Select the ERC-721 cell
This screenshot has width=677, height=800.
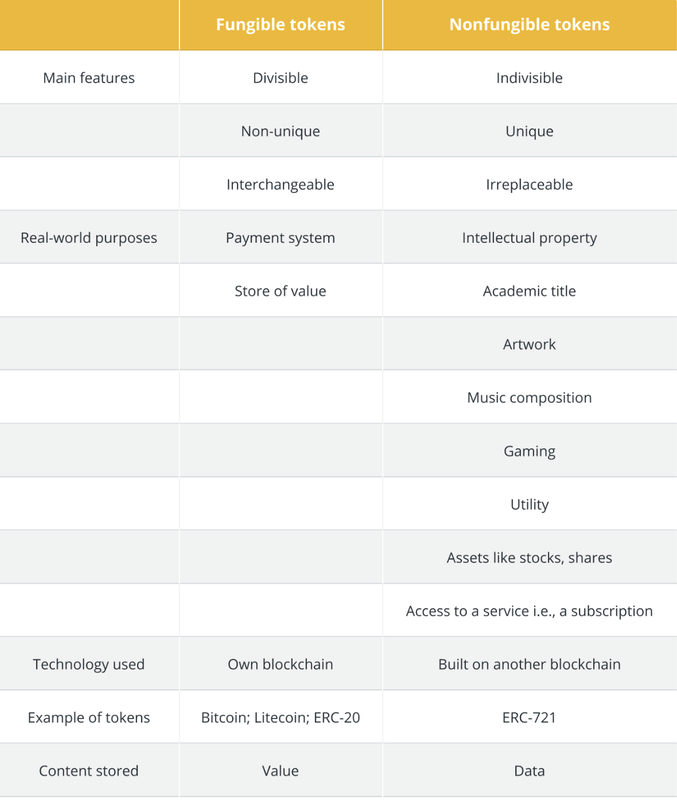click(529, 717)
